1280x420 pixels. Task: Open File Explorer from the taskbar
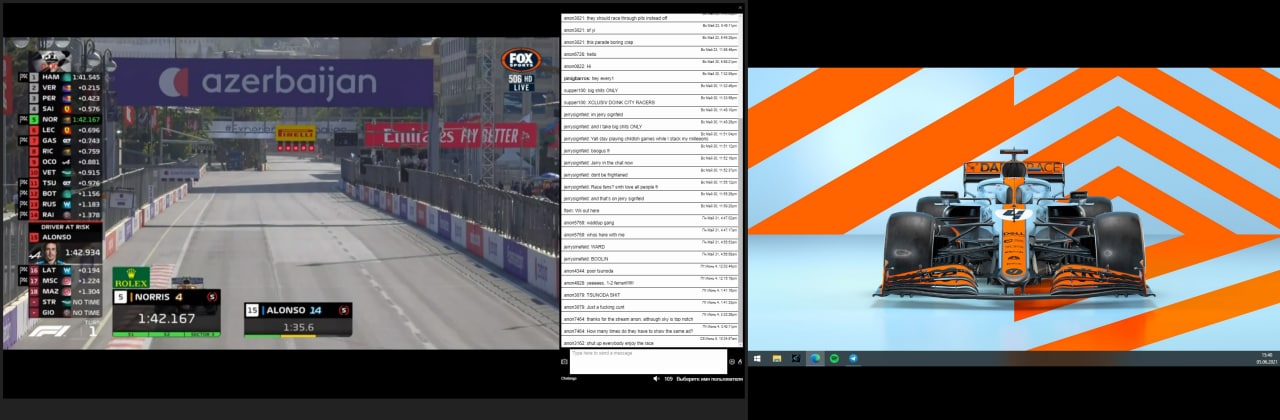click(x=777, y=358)
